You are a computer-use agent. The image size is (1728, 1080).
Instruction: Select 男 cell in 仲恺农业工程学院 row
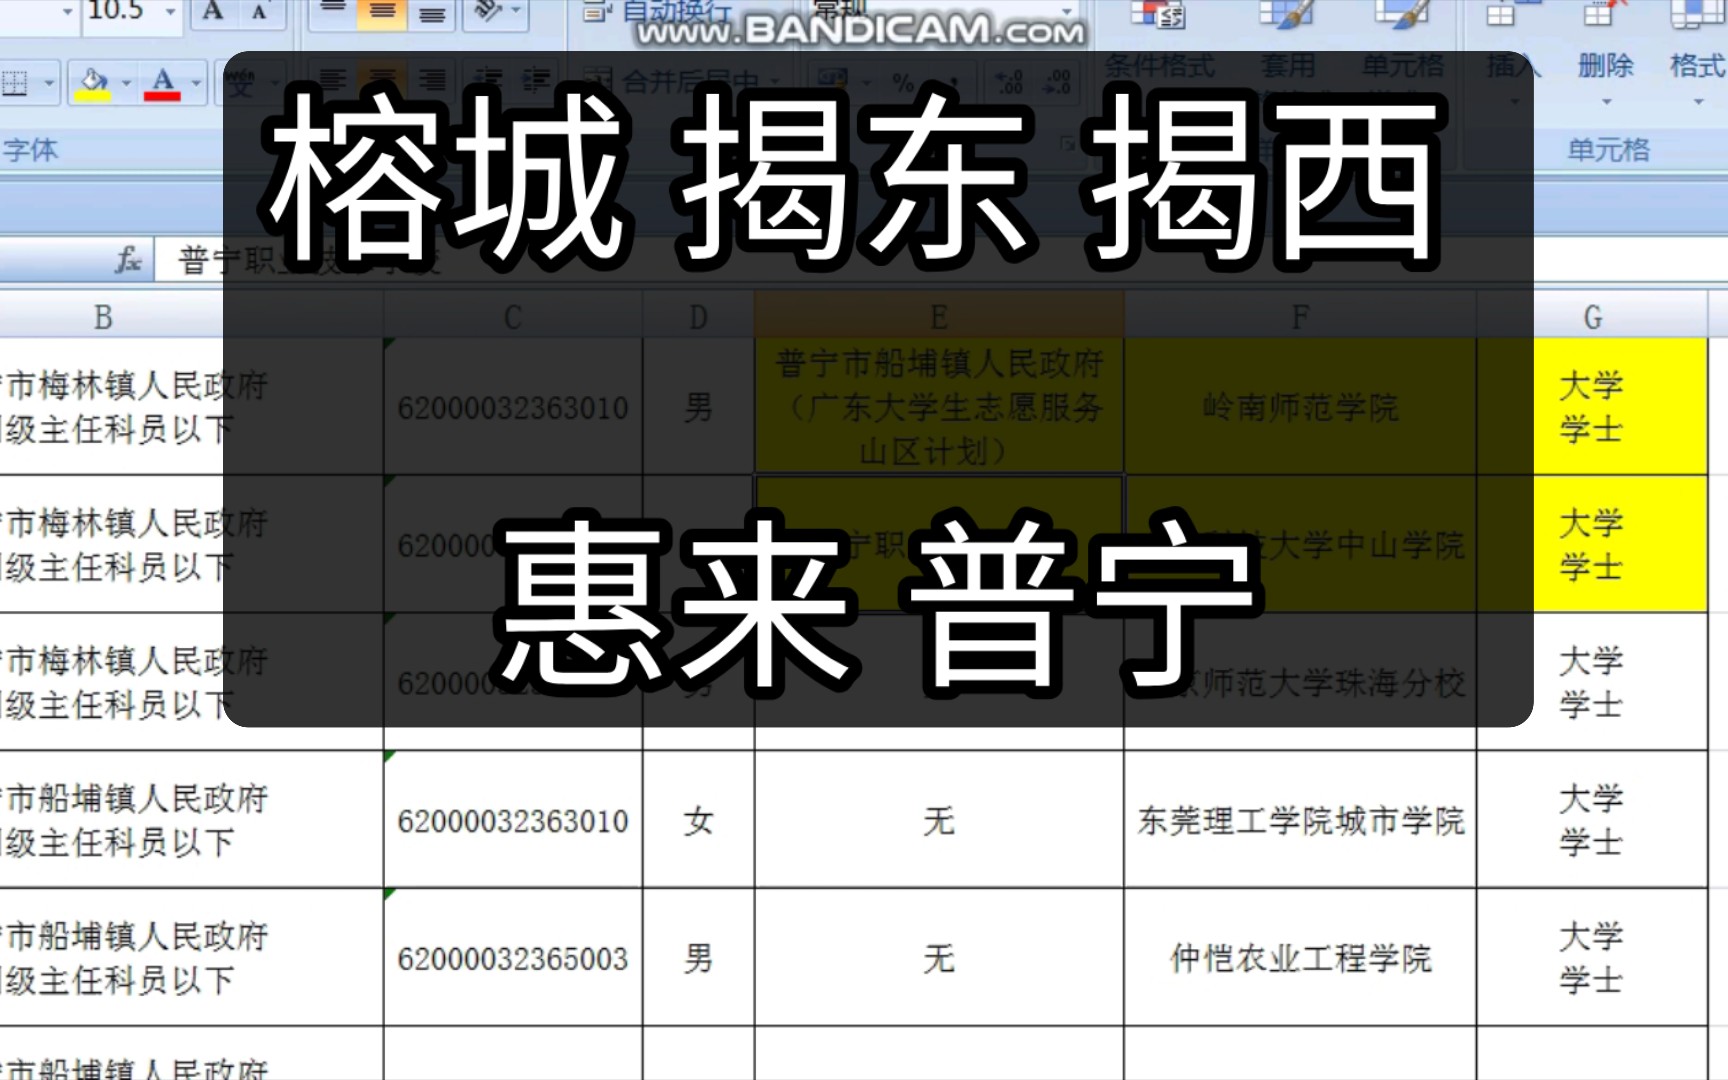[x=698, y=958]
